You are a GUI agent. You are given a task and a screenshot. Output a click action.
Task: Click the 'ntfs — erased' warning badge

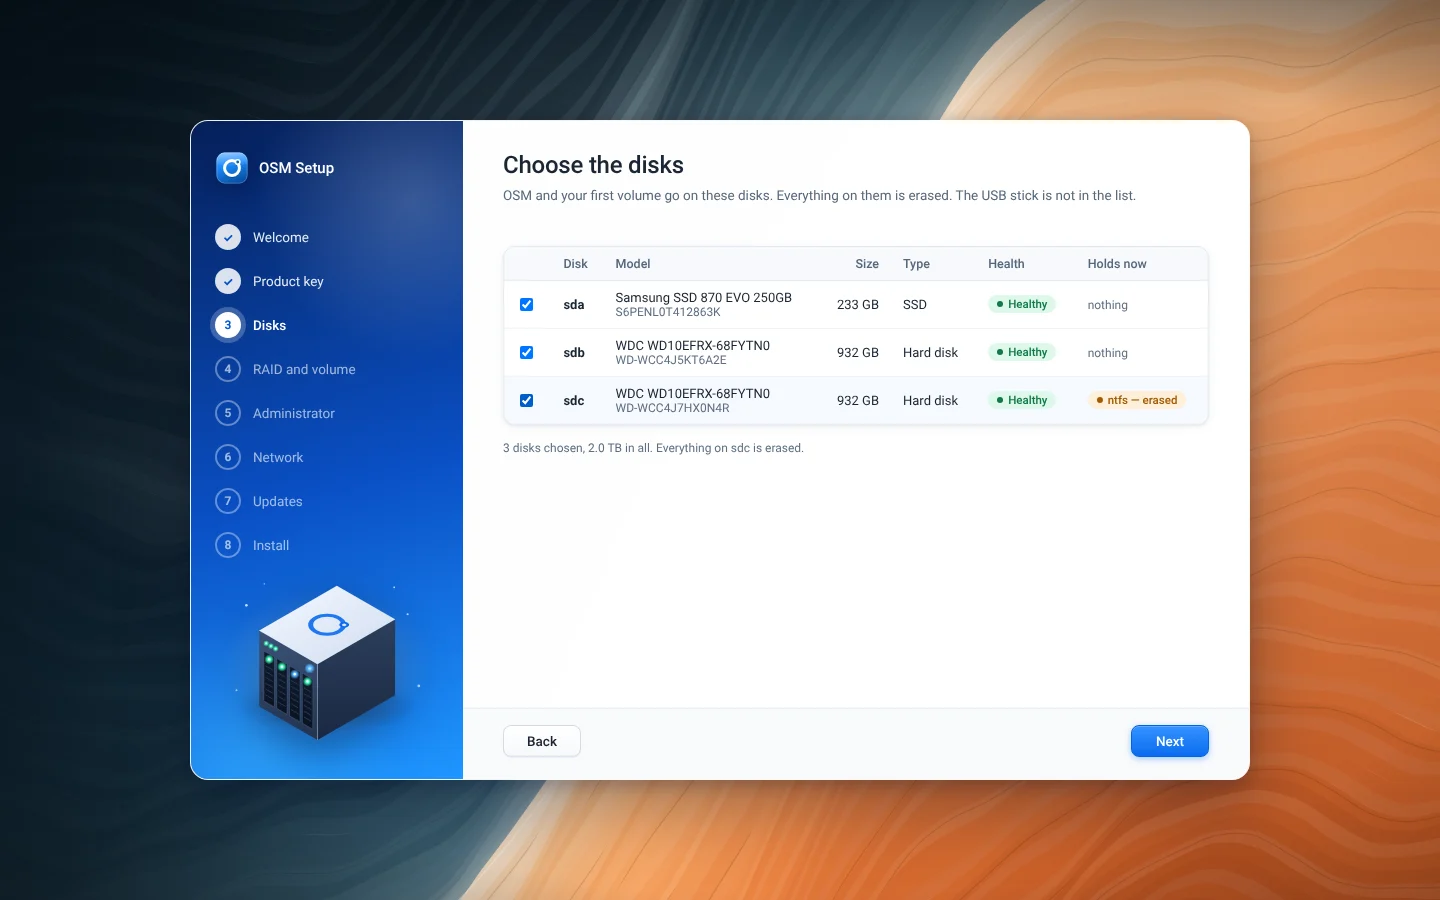(1136, 400)
